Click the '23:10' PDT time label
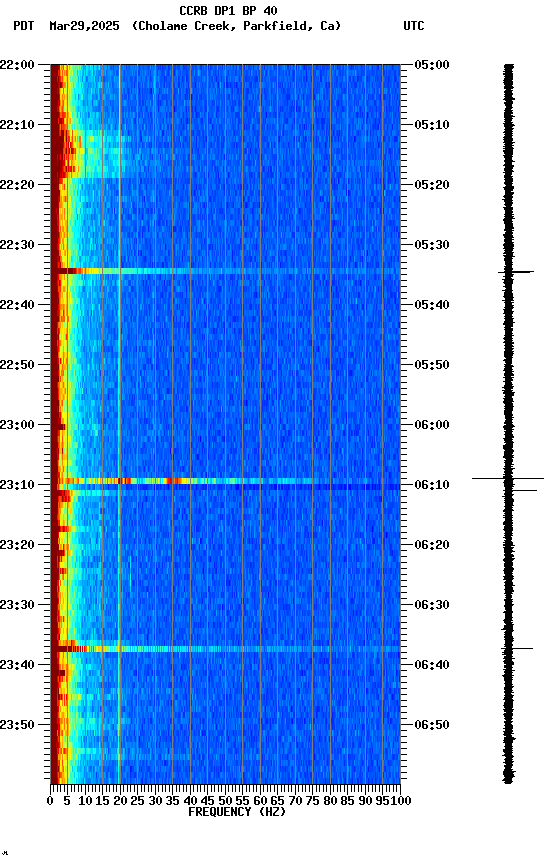The width and height of the screenshot is (552, 864). coord(17,485)
